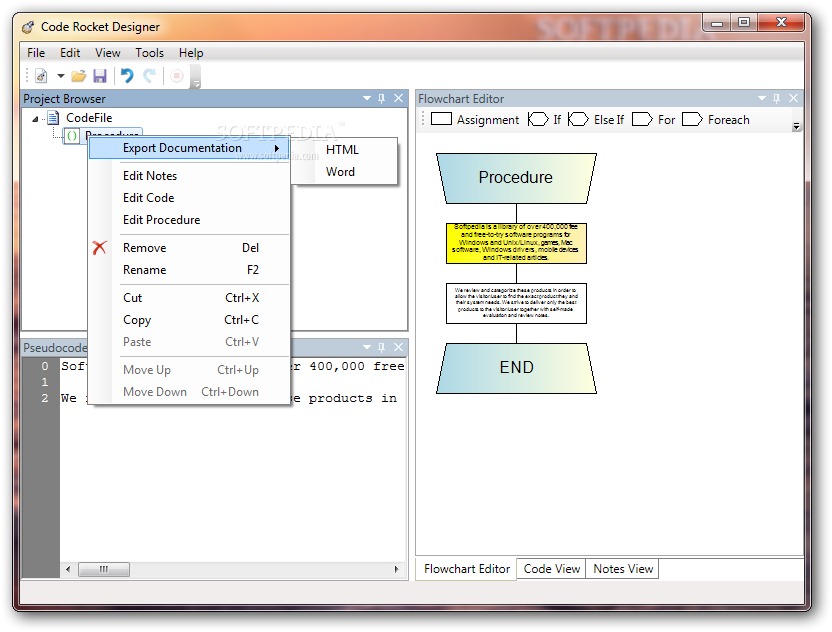Switch to the Flowchart Editor tab
Screen dimensions: 832x632
pyautogui.click(x=466, y=569)
